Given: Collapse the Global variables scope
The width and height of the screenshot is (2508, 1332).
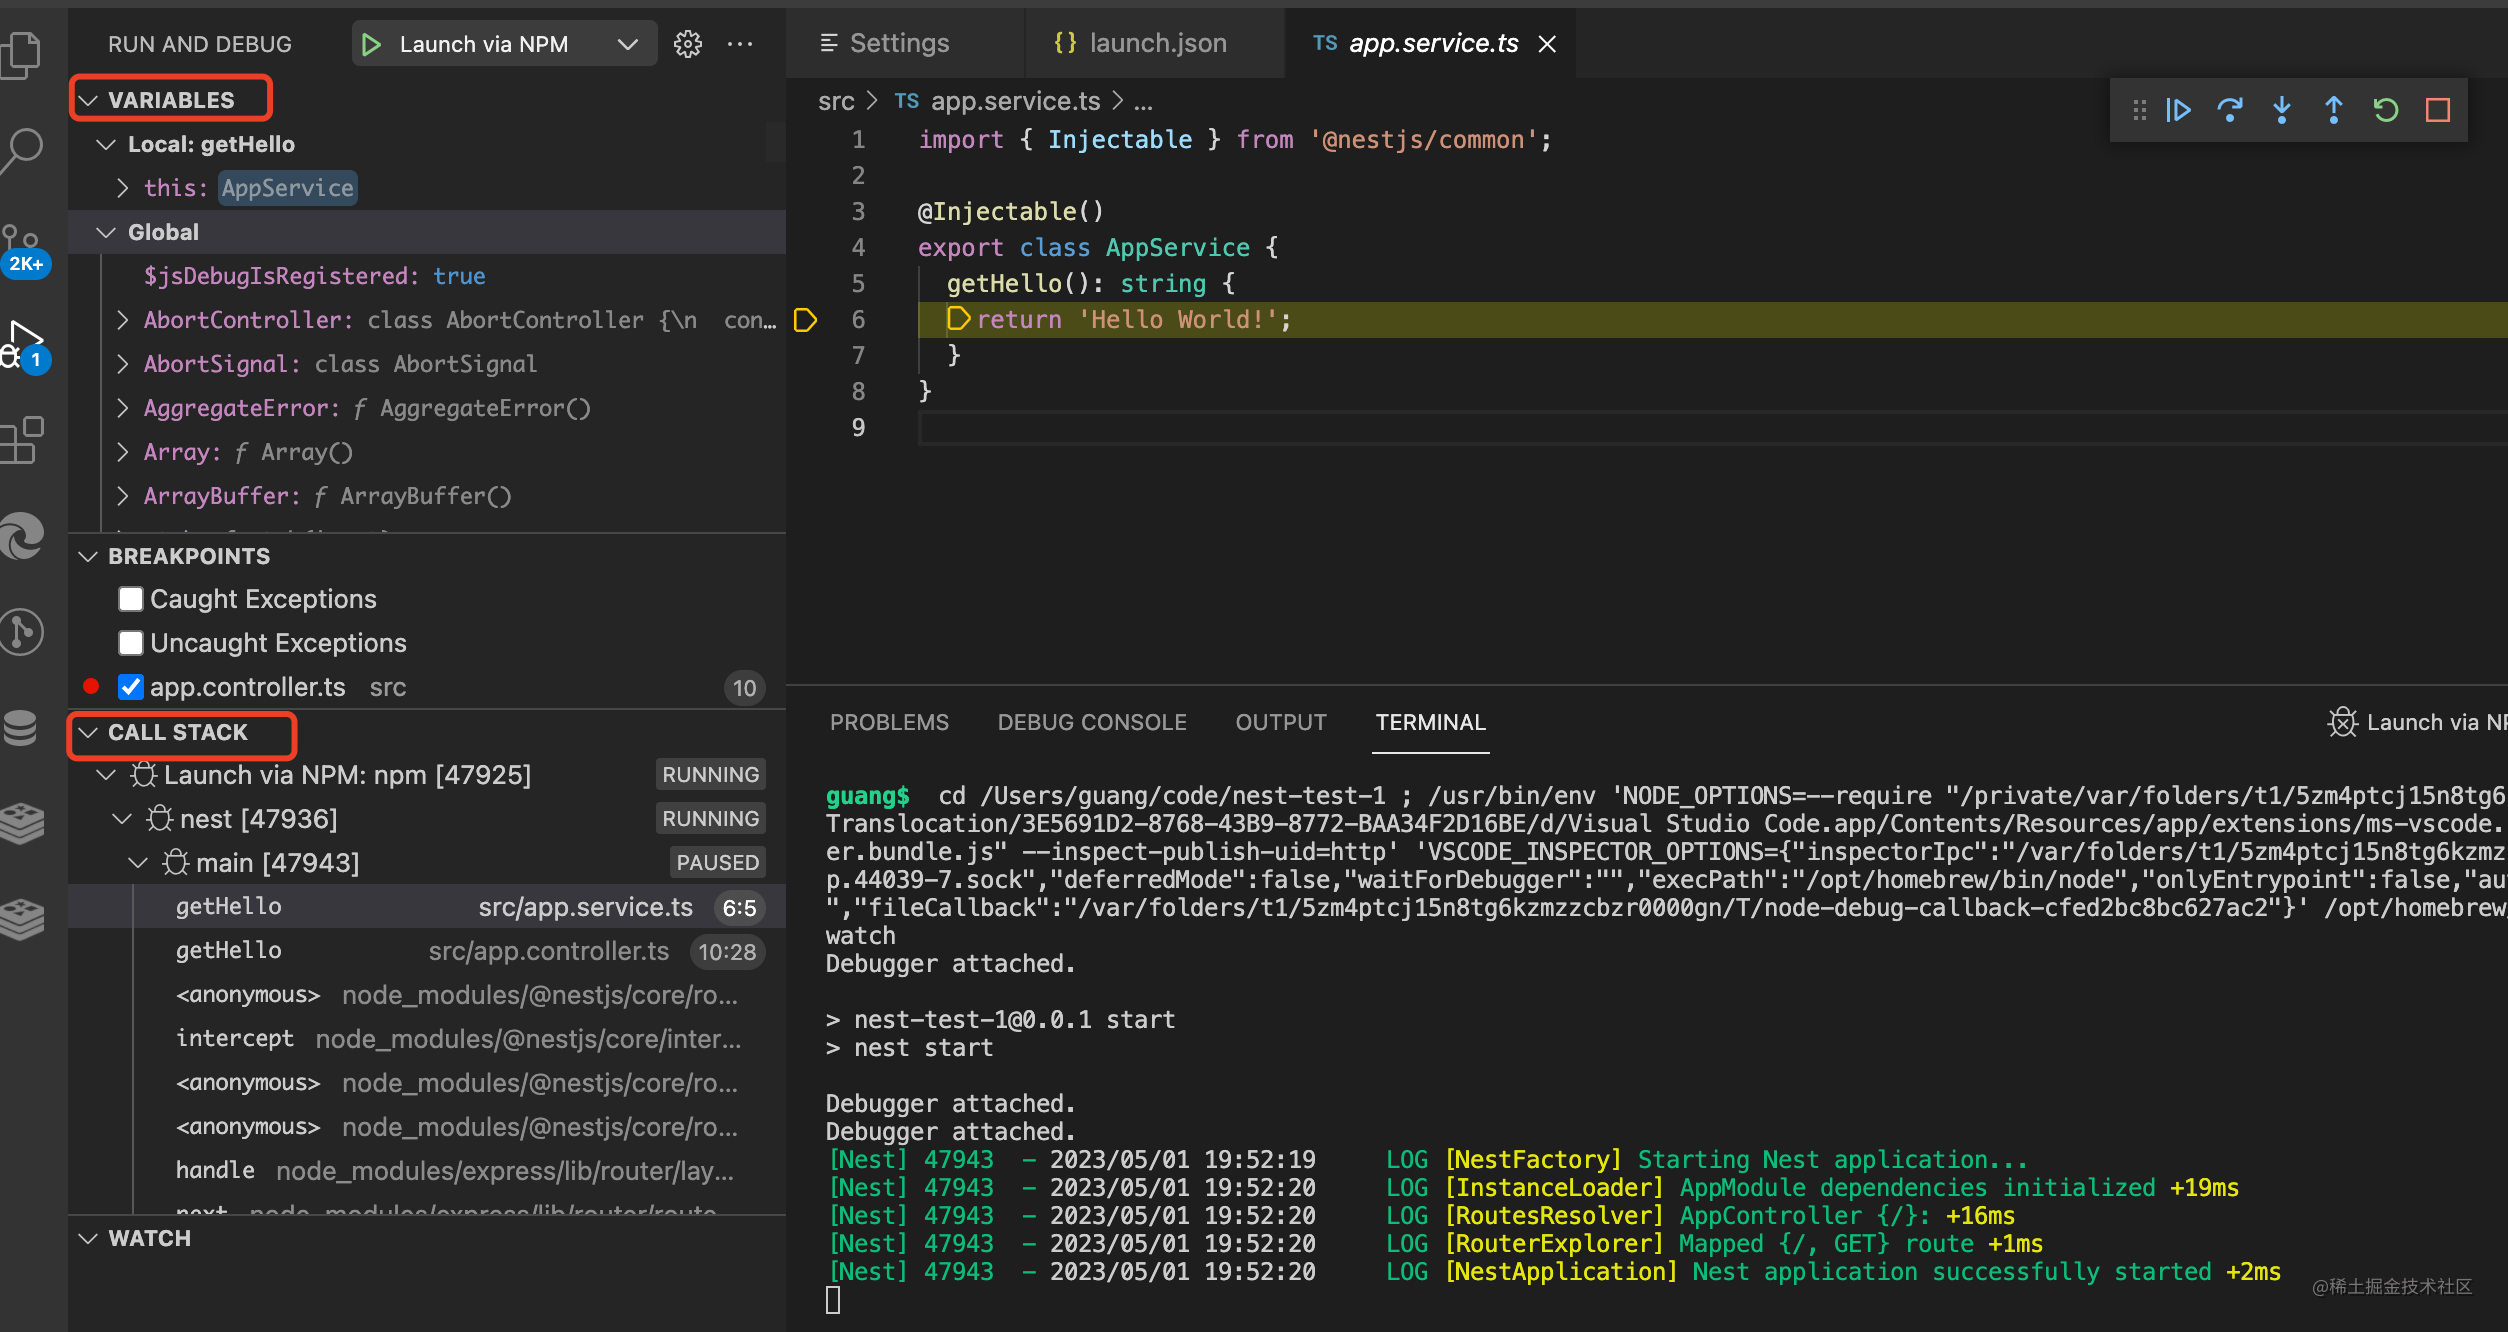Looking at the screenshot, I should [106, 232].
